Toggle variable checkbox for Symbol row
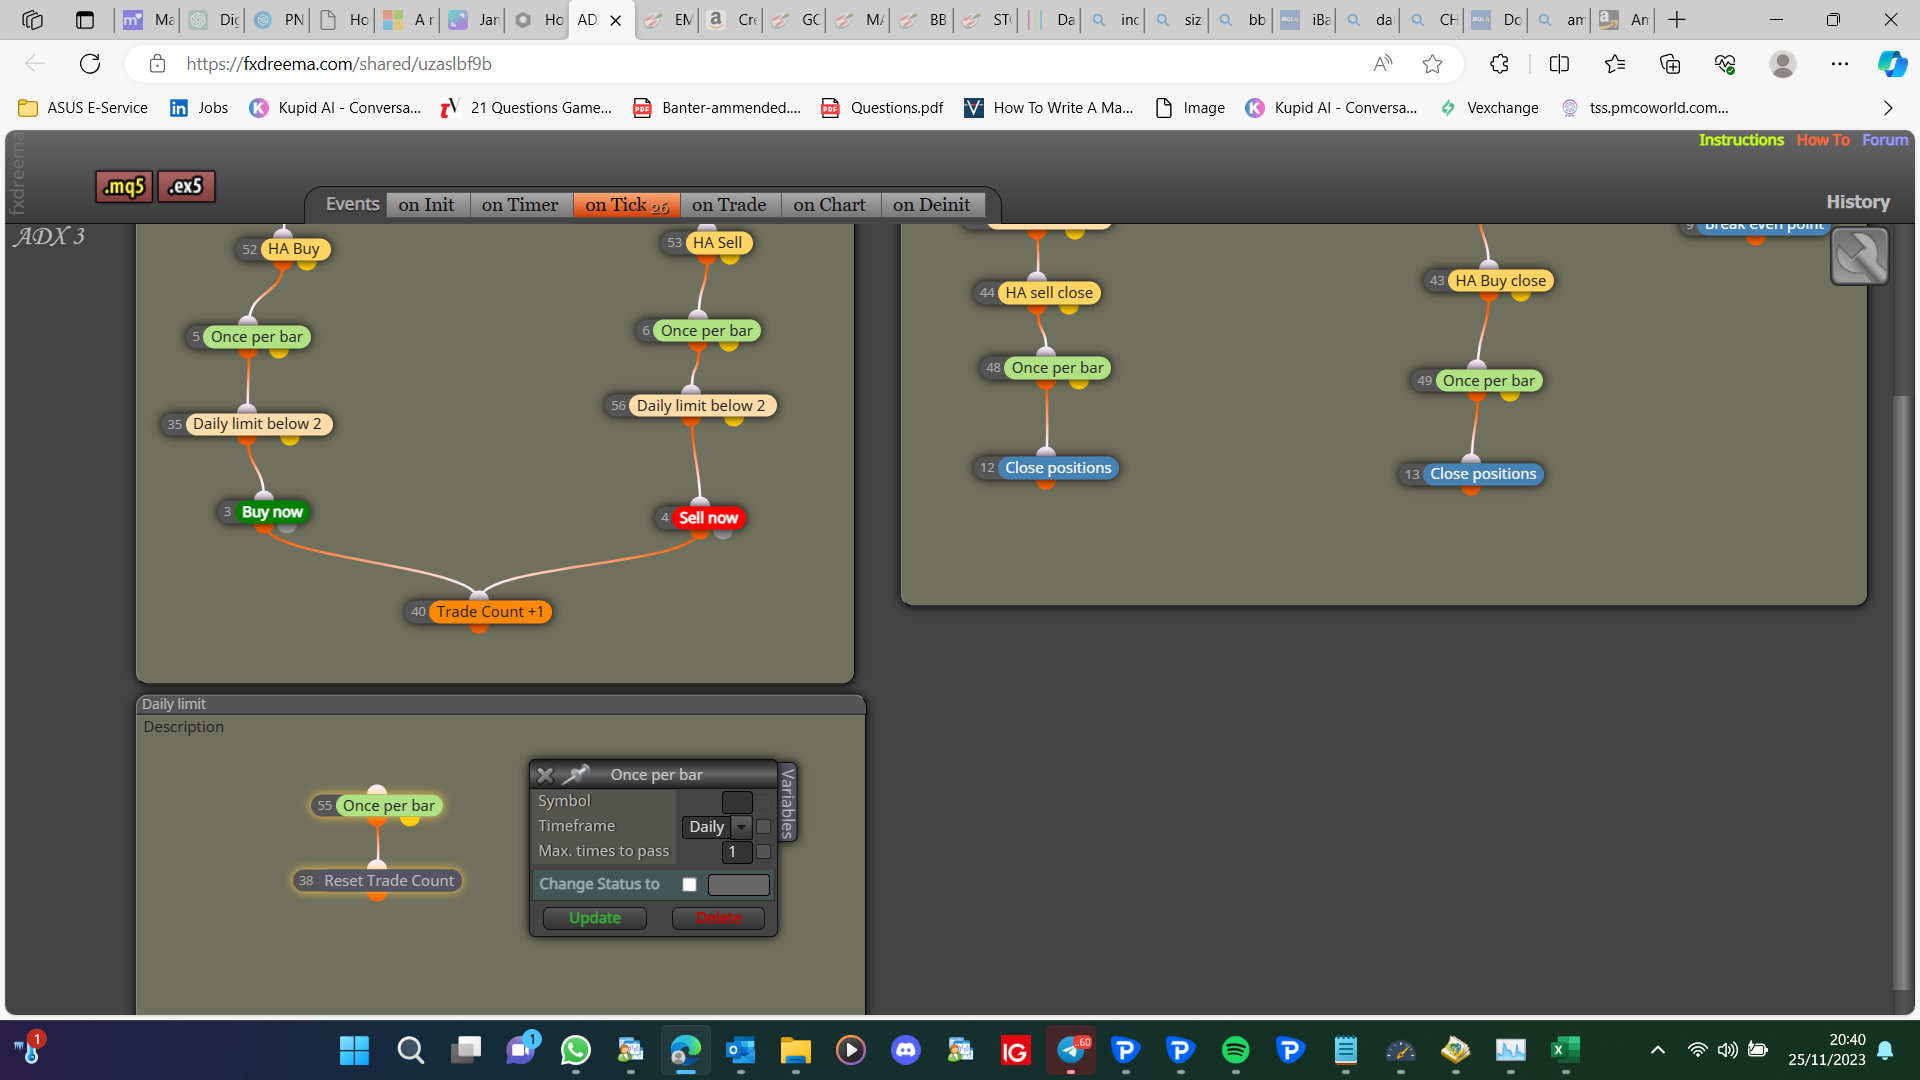The width and height of the screenshot is (1920, 1080). point(763,802)
